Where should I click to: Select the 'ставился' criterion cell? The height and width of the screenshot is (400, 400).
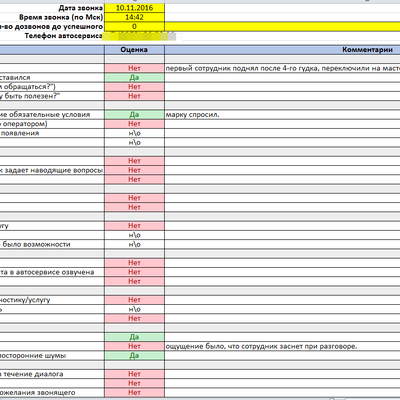(52, 78)
